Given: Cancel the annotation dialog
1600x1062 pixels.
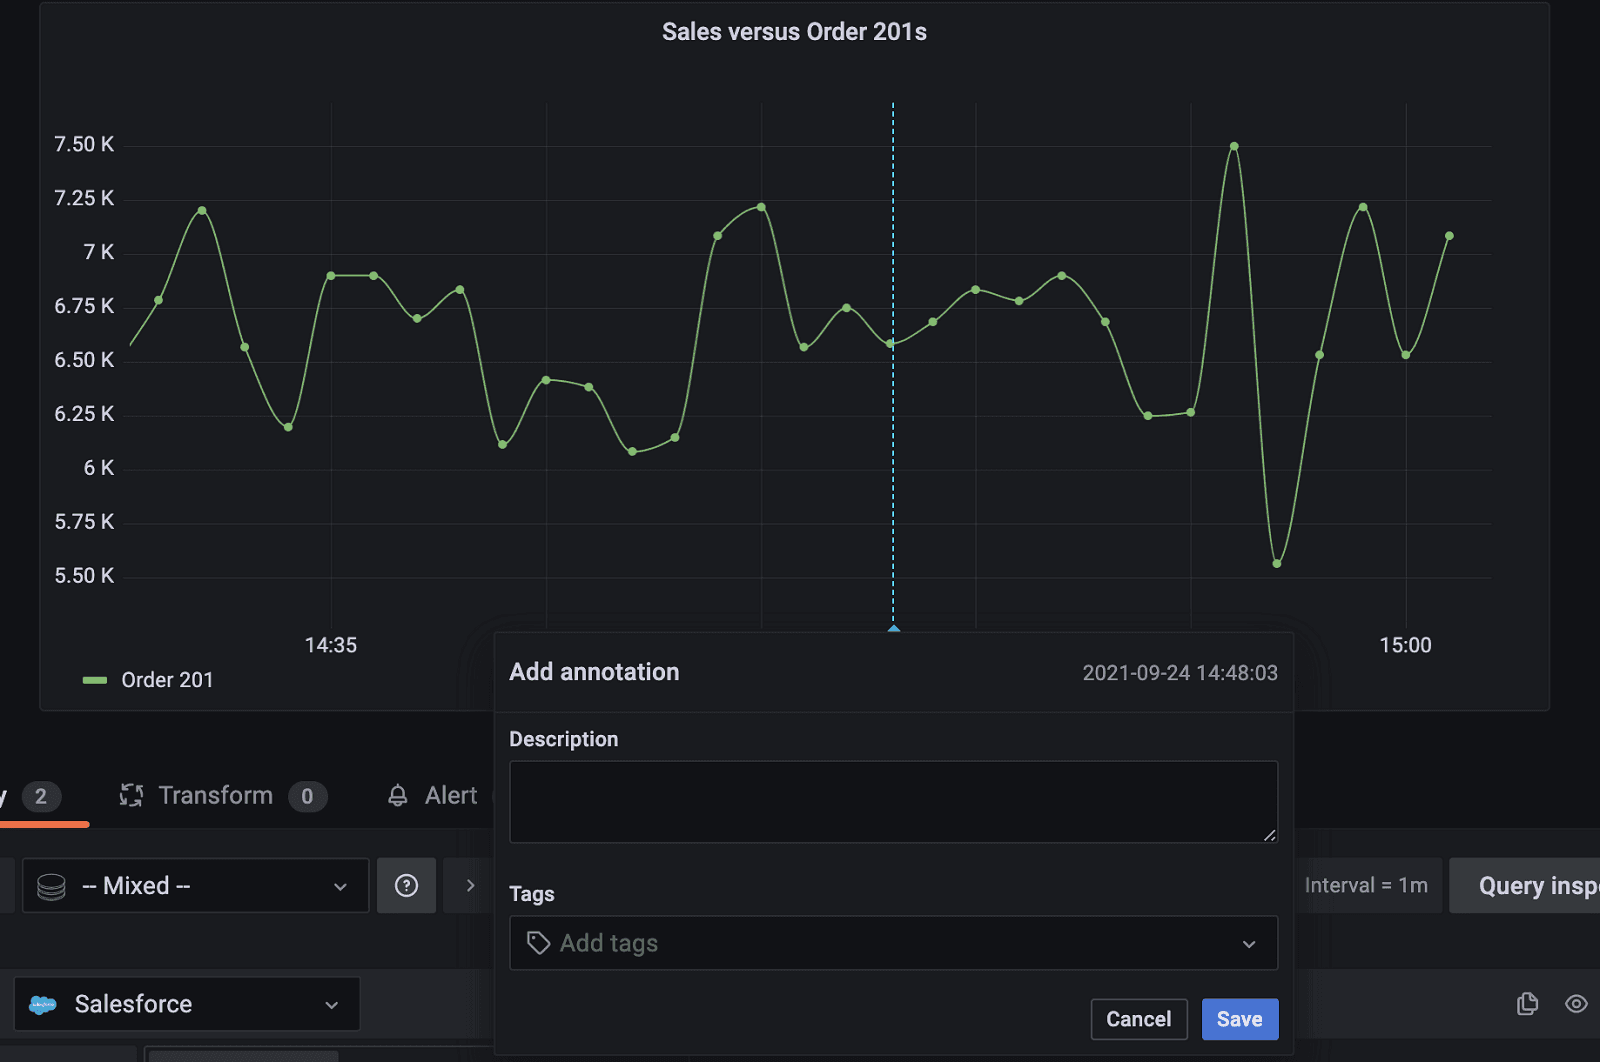Looking at the screenshot, I should click(1138, 1019).
